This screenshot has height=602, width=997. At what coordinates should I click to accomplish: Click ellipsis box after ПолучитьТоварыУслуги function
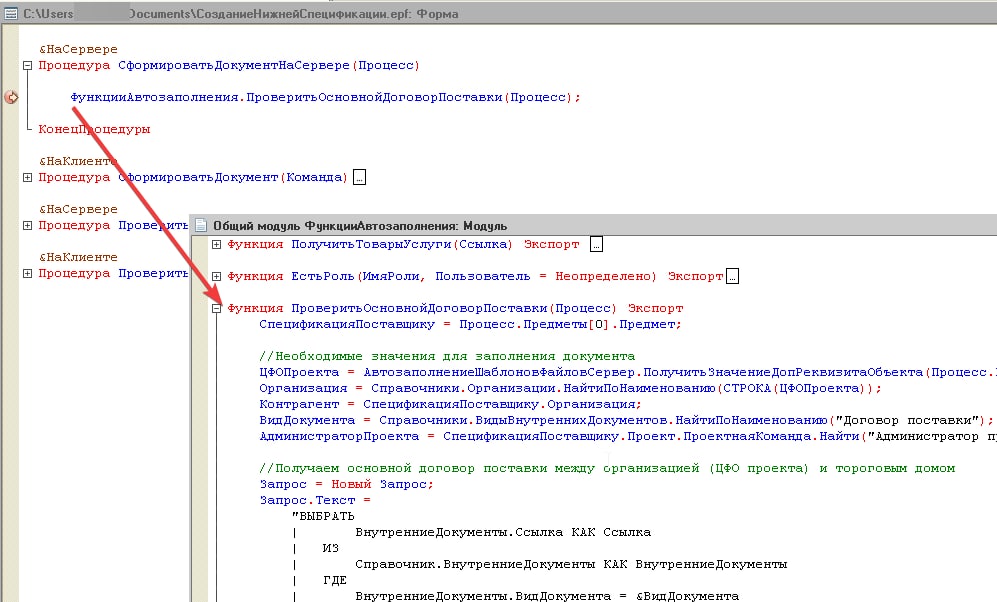tap(597, 244)
